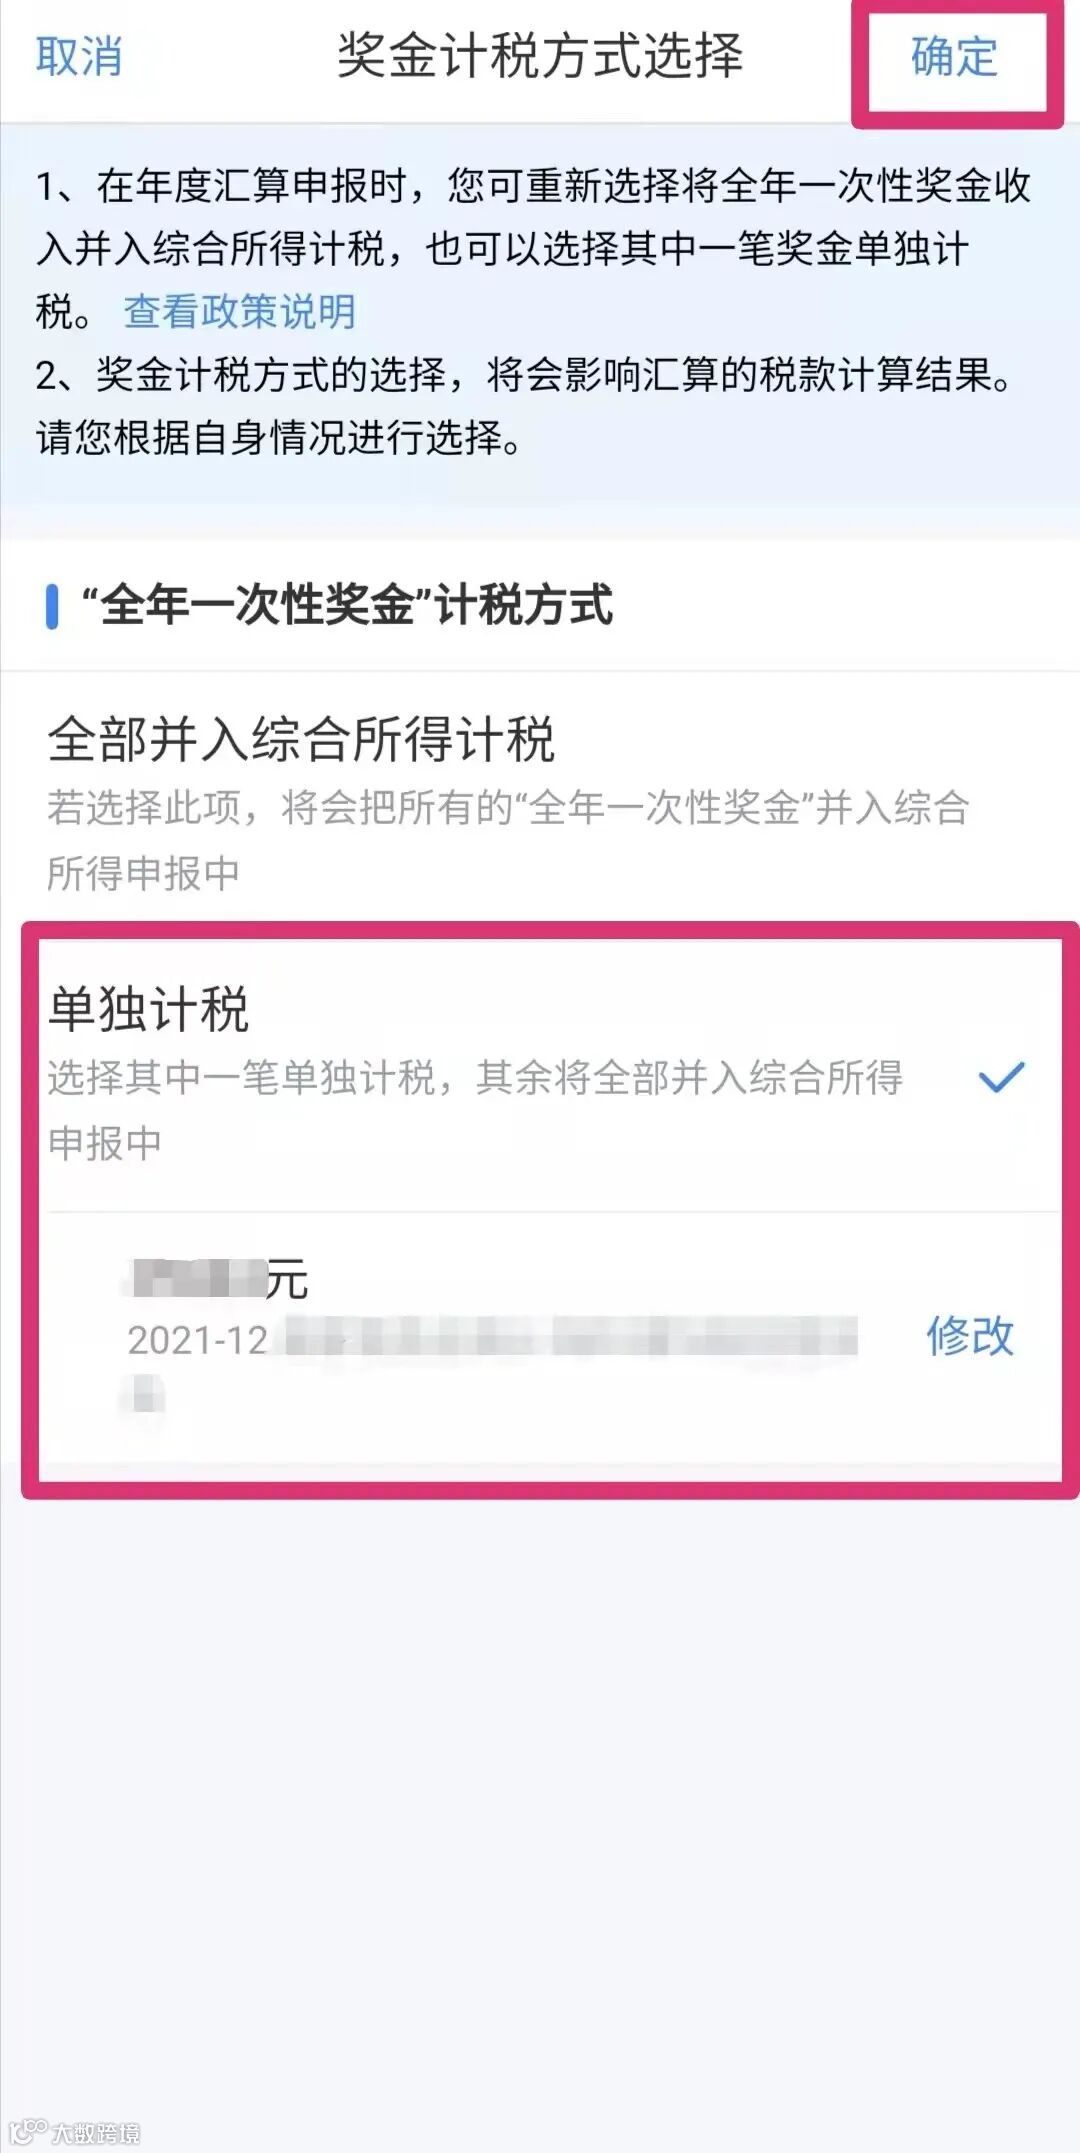
Task: Tap the second notice about 奖金计税方式的选择
Action: pyautogui.click(x=524, y=375)
